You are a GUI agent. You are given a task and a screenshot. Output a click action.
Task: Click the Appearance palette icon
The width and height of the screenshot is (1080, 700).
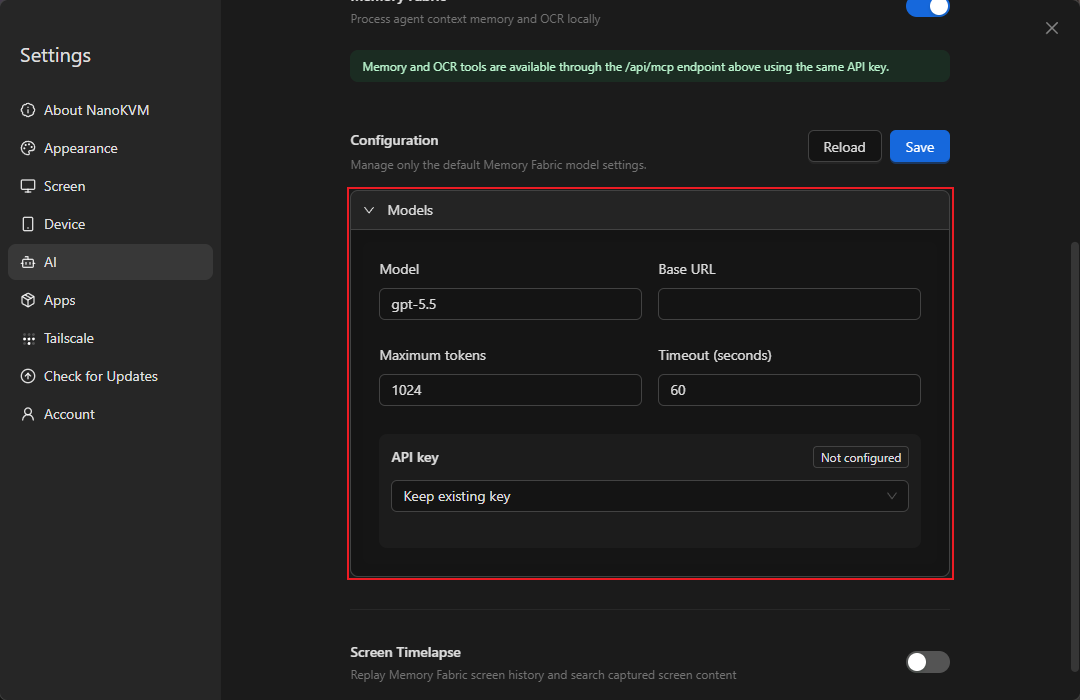[x=28, y=148]
